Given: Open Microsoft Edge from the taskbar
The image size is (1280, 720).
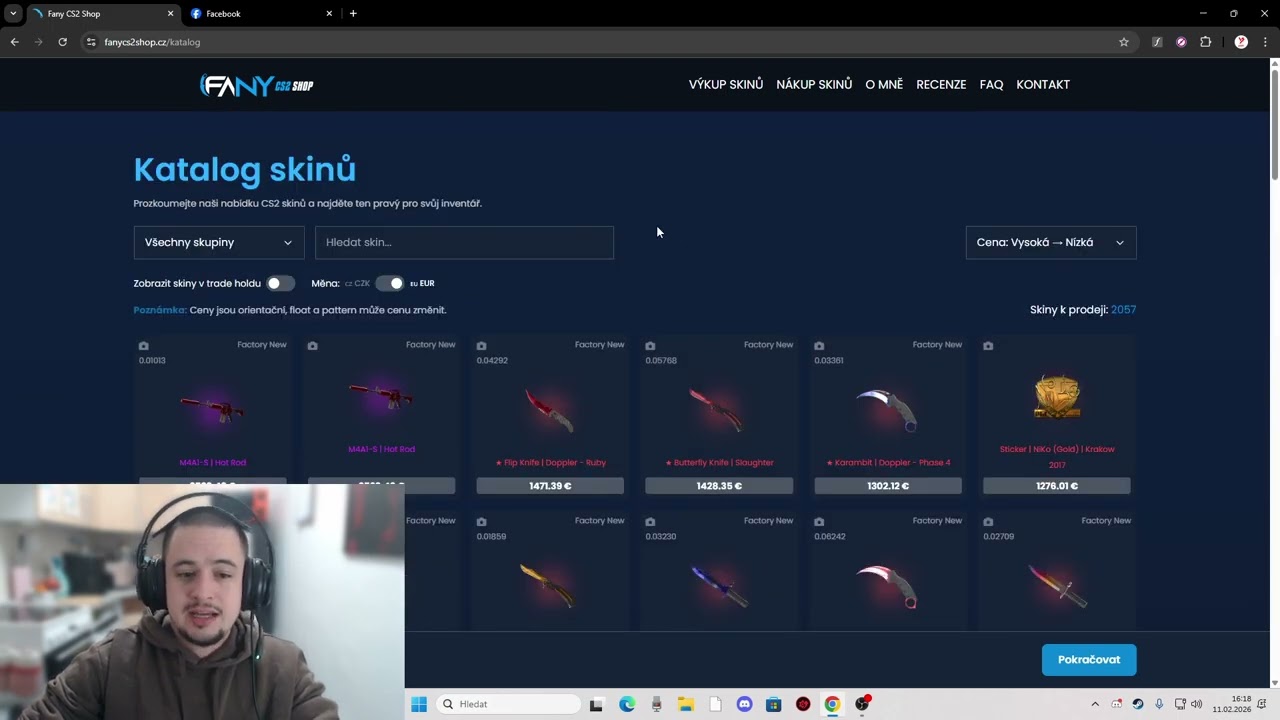Looking at the screenshot, I should tap(627, 704).
